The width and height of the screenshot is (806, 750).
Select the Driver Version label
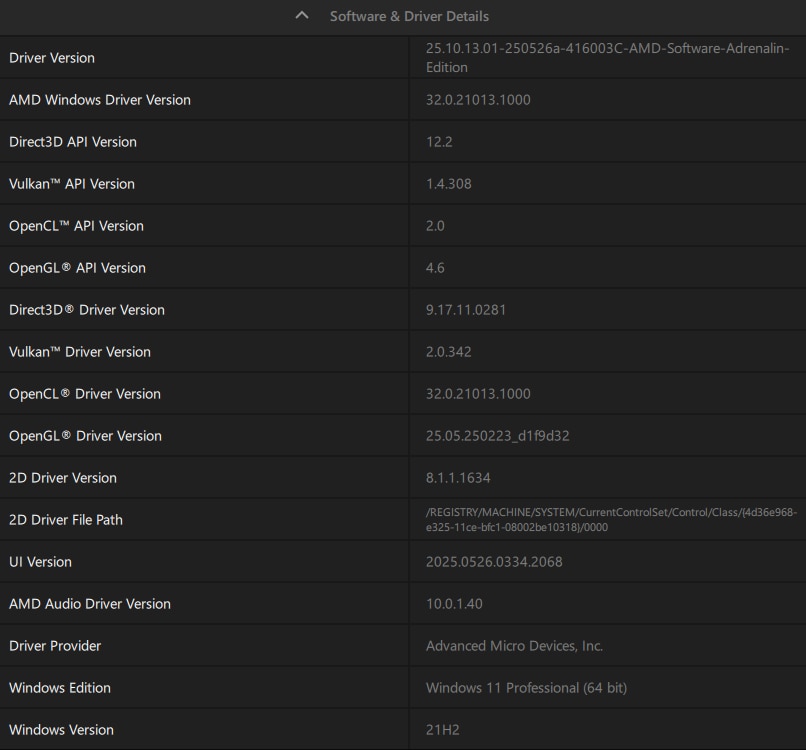point(52,58)
